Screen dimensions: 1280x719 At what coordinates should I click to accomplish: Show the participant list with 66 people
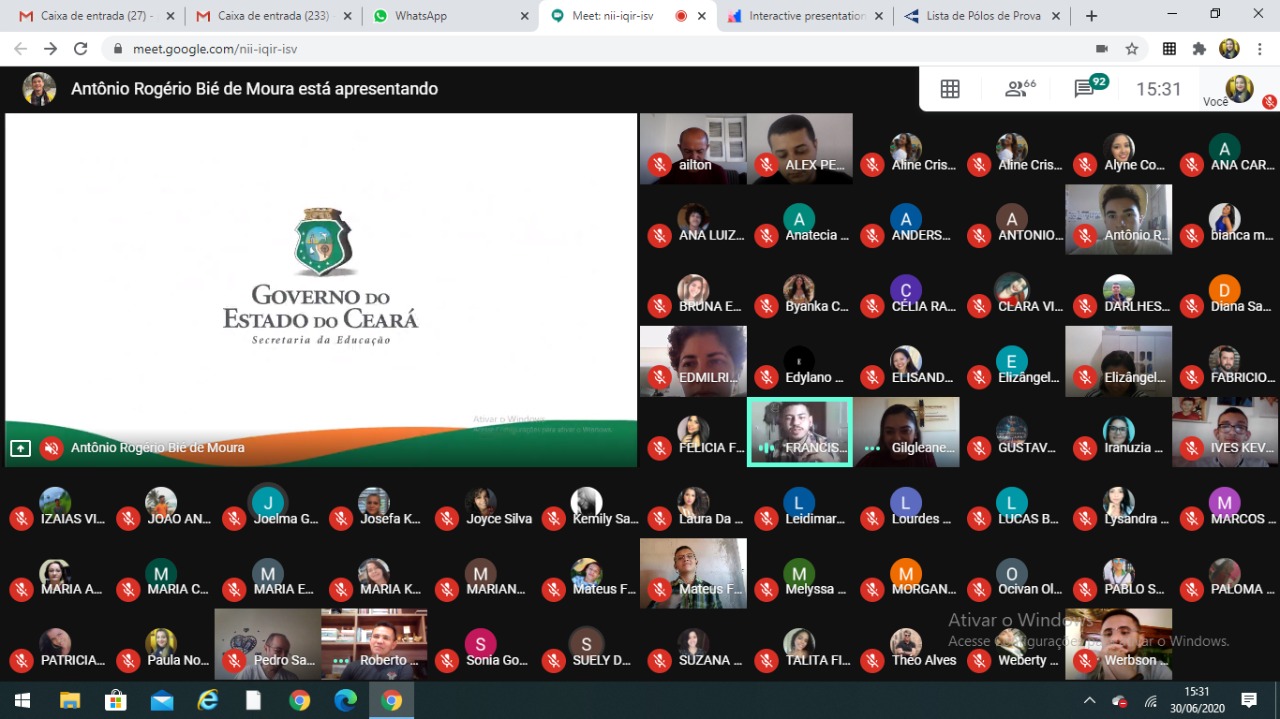pos(1019,89)
